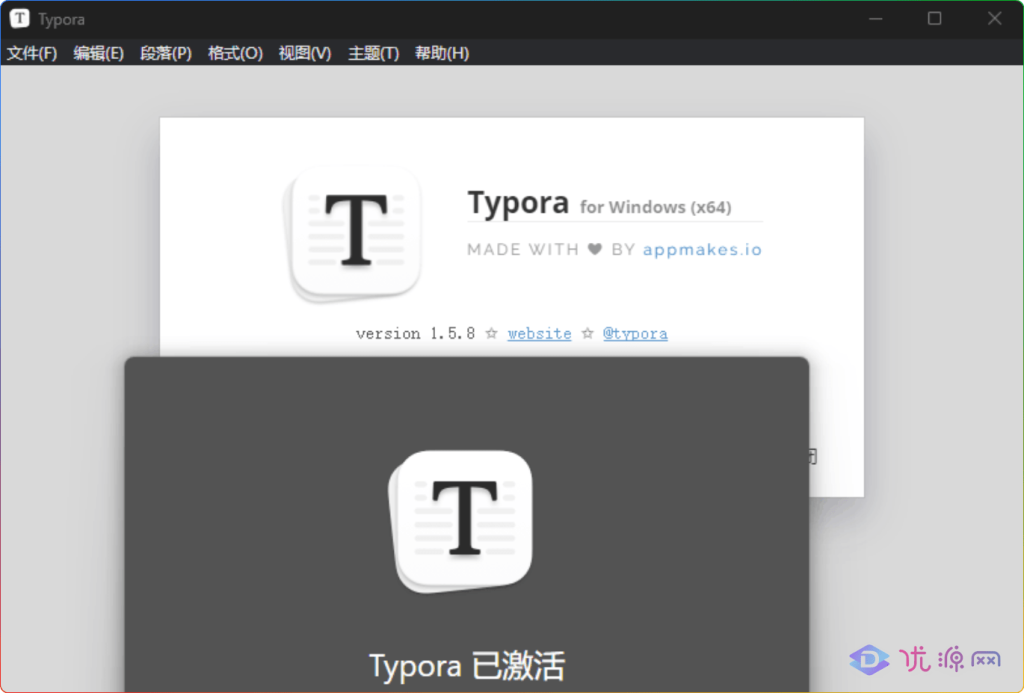1024x693 pixels.
Task: Click 'for Windows (x64)' text
Action: (656, 207)
